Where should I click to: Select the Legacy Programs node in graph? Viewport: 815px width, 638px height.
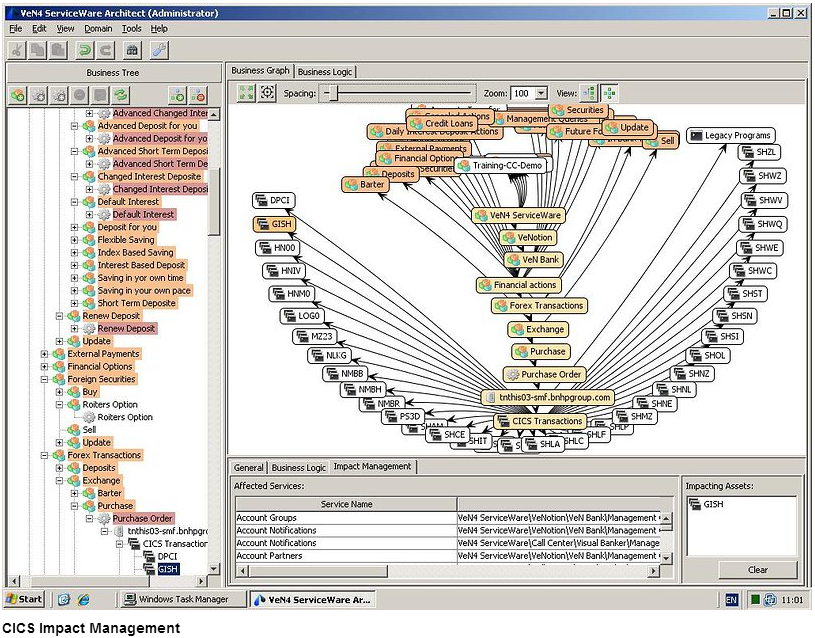coord(730,135)
